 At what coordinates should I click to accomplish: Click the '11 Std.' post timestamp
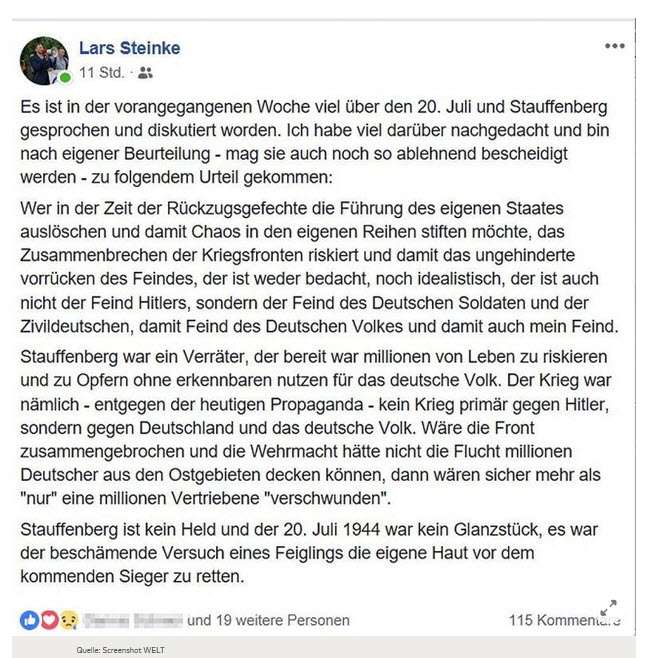click(x=101, y=72)
